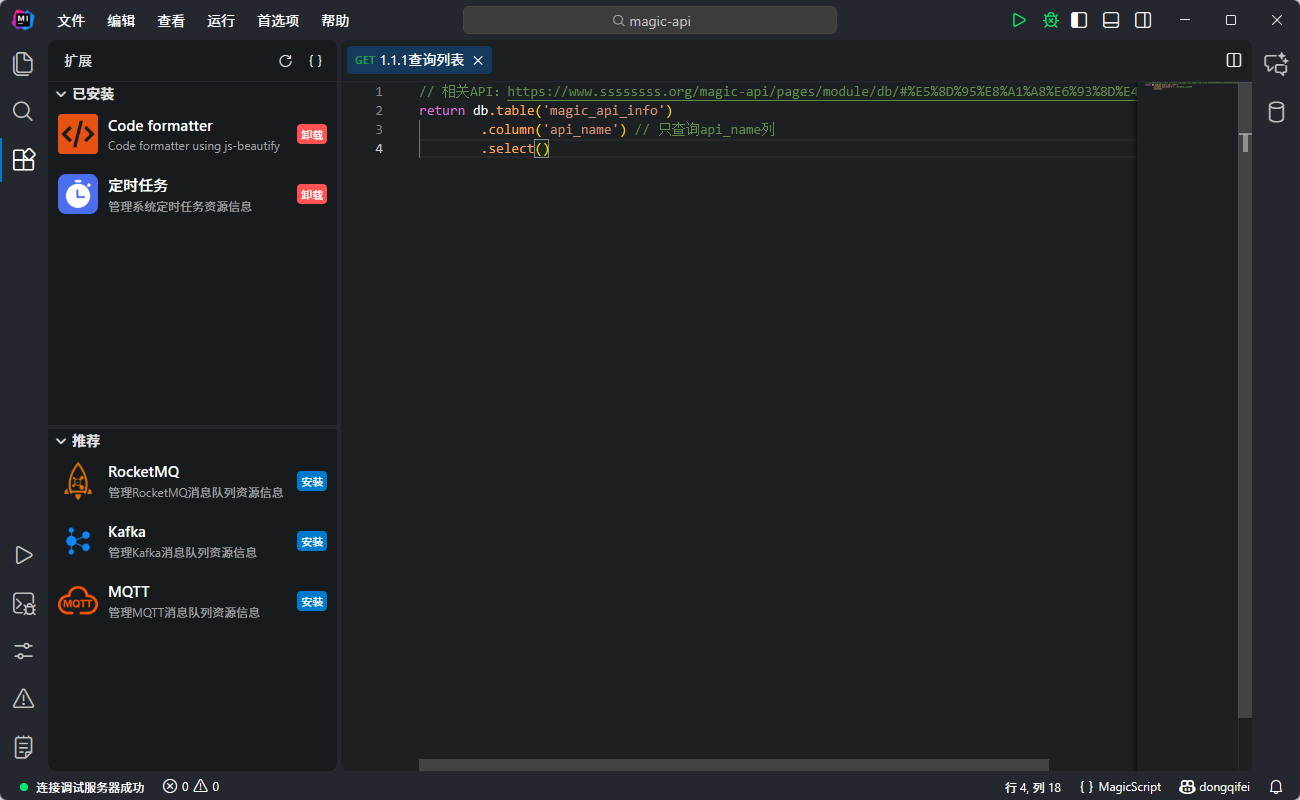1300x800 pixels.
Task: Refresh the extensions list
Action: point(285,61)
